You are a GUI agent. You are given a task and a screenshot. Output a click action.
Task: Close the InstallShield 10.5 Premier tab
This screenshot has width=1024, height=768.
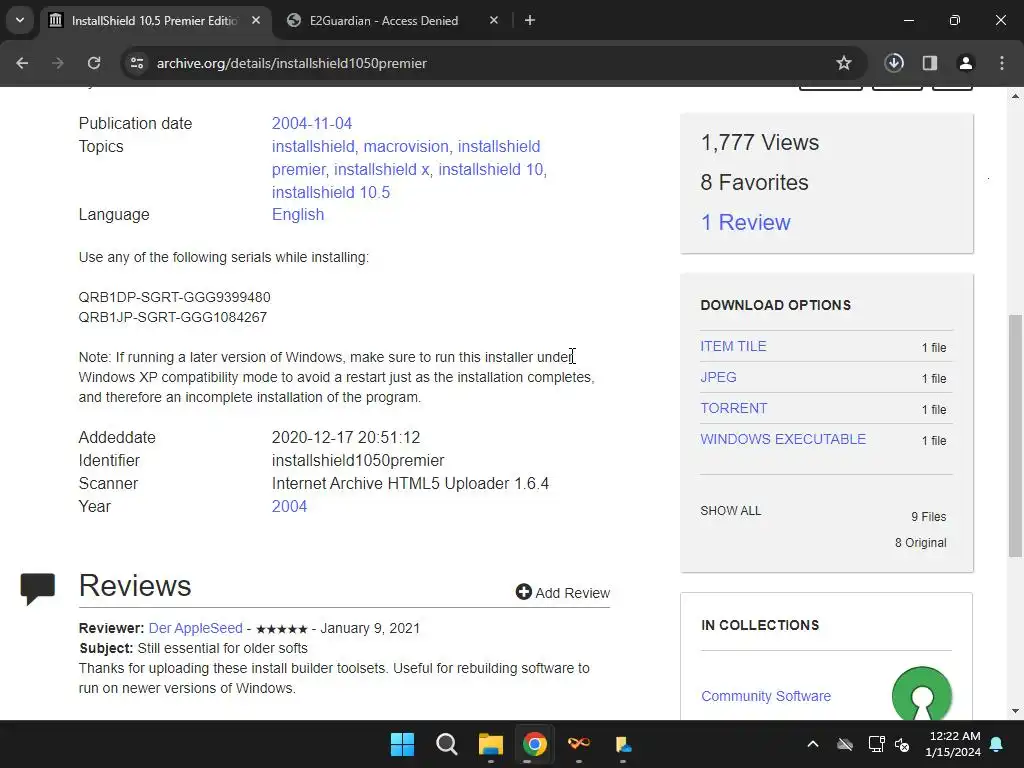click(256, 20)
